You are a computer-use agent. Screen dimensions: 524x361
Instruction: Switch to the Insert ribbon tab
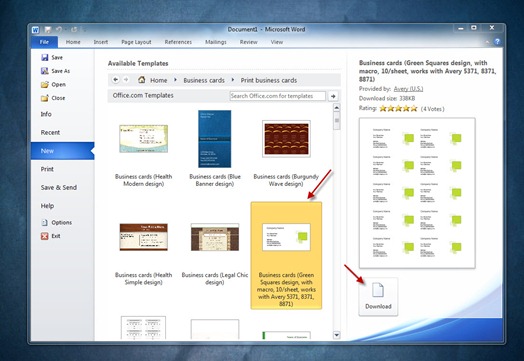[101, 42]
